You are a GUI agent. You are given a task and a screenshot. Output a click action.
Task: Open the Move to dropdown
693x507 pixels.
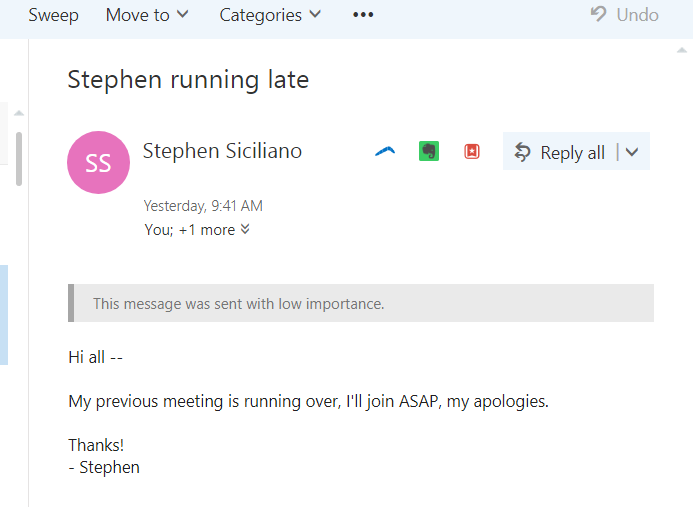pyautogui.click(x=147, y=15)
